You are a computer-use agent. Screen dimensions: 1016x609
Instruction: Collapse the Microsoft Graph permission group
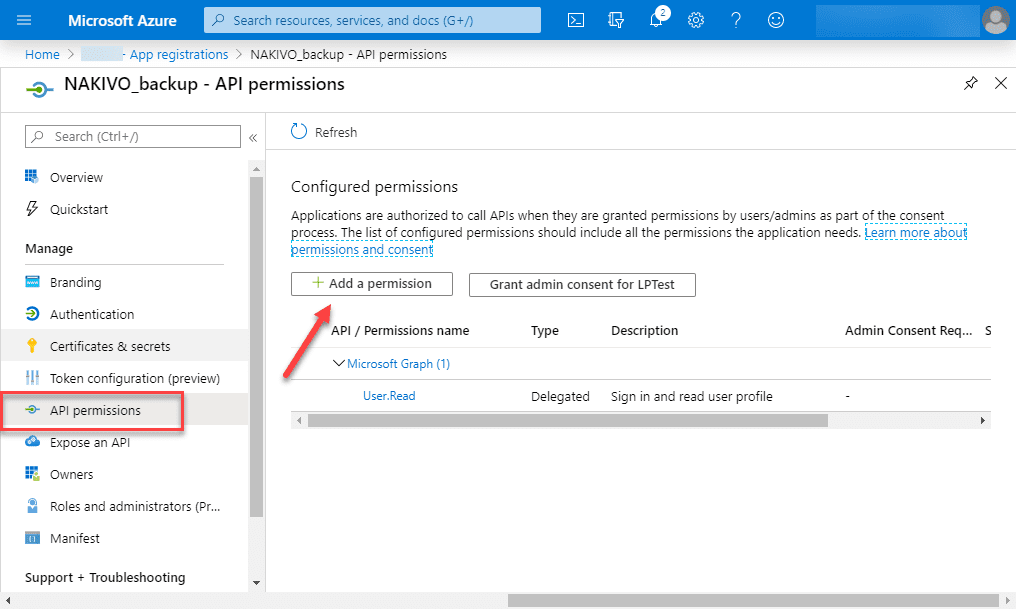pos(339,364)
